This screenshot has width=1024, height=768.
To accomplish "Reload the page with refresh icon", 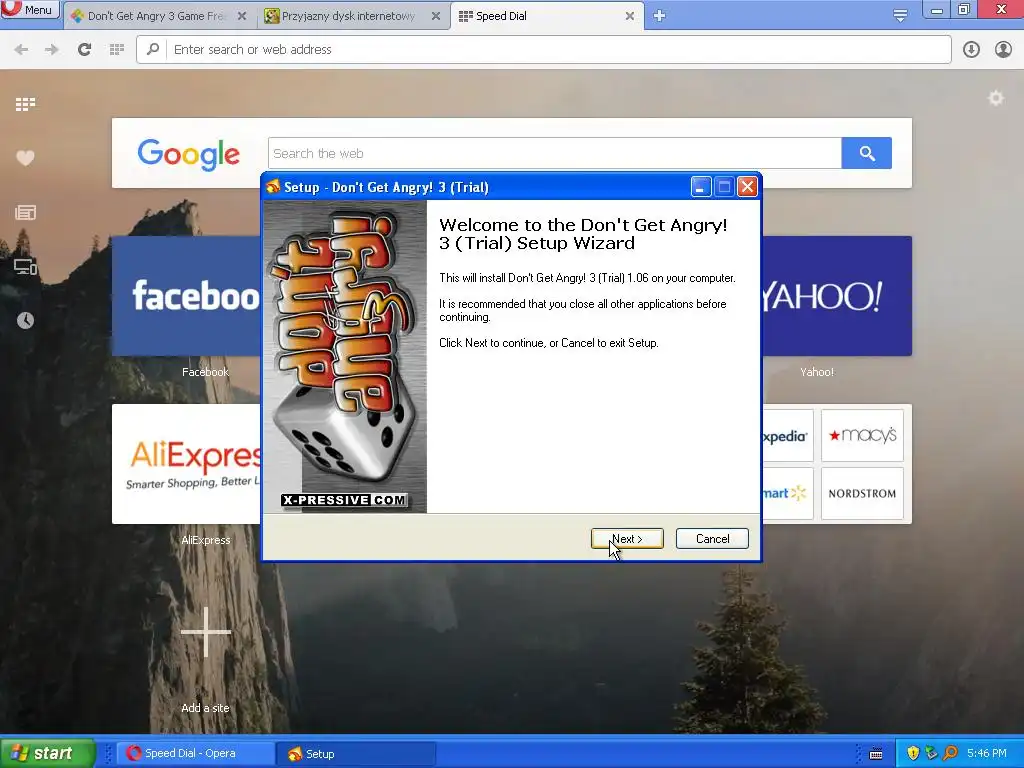I will point(84,50).
